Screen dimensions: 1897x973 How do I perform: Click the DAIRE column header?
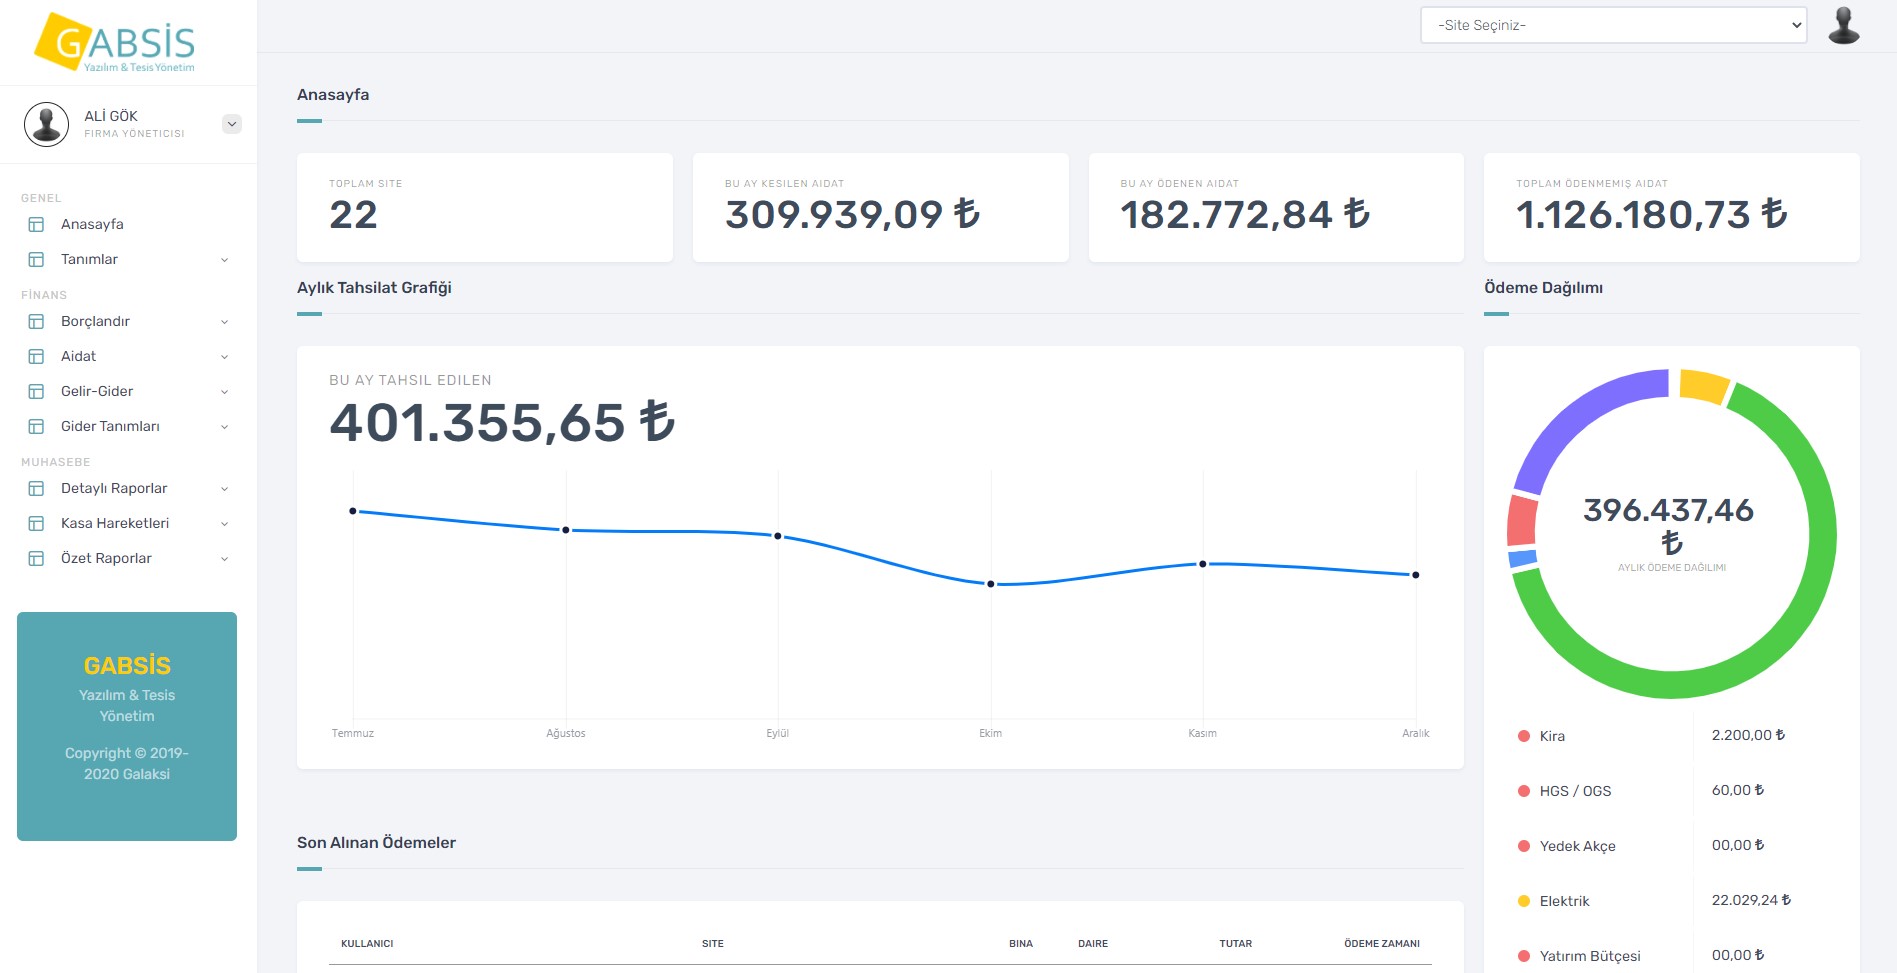tap(1093, 943)
